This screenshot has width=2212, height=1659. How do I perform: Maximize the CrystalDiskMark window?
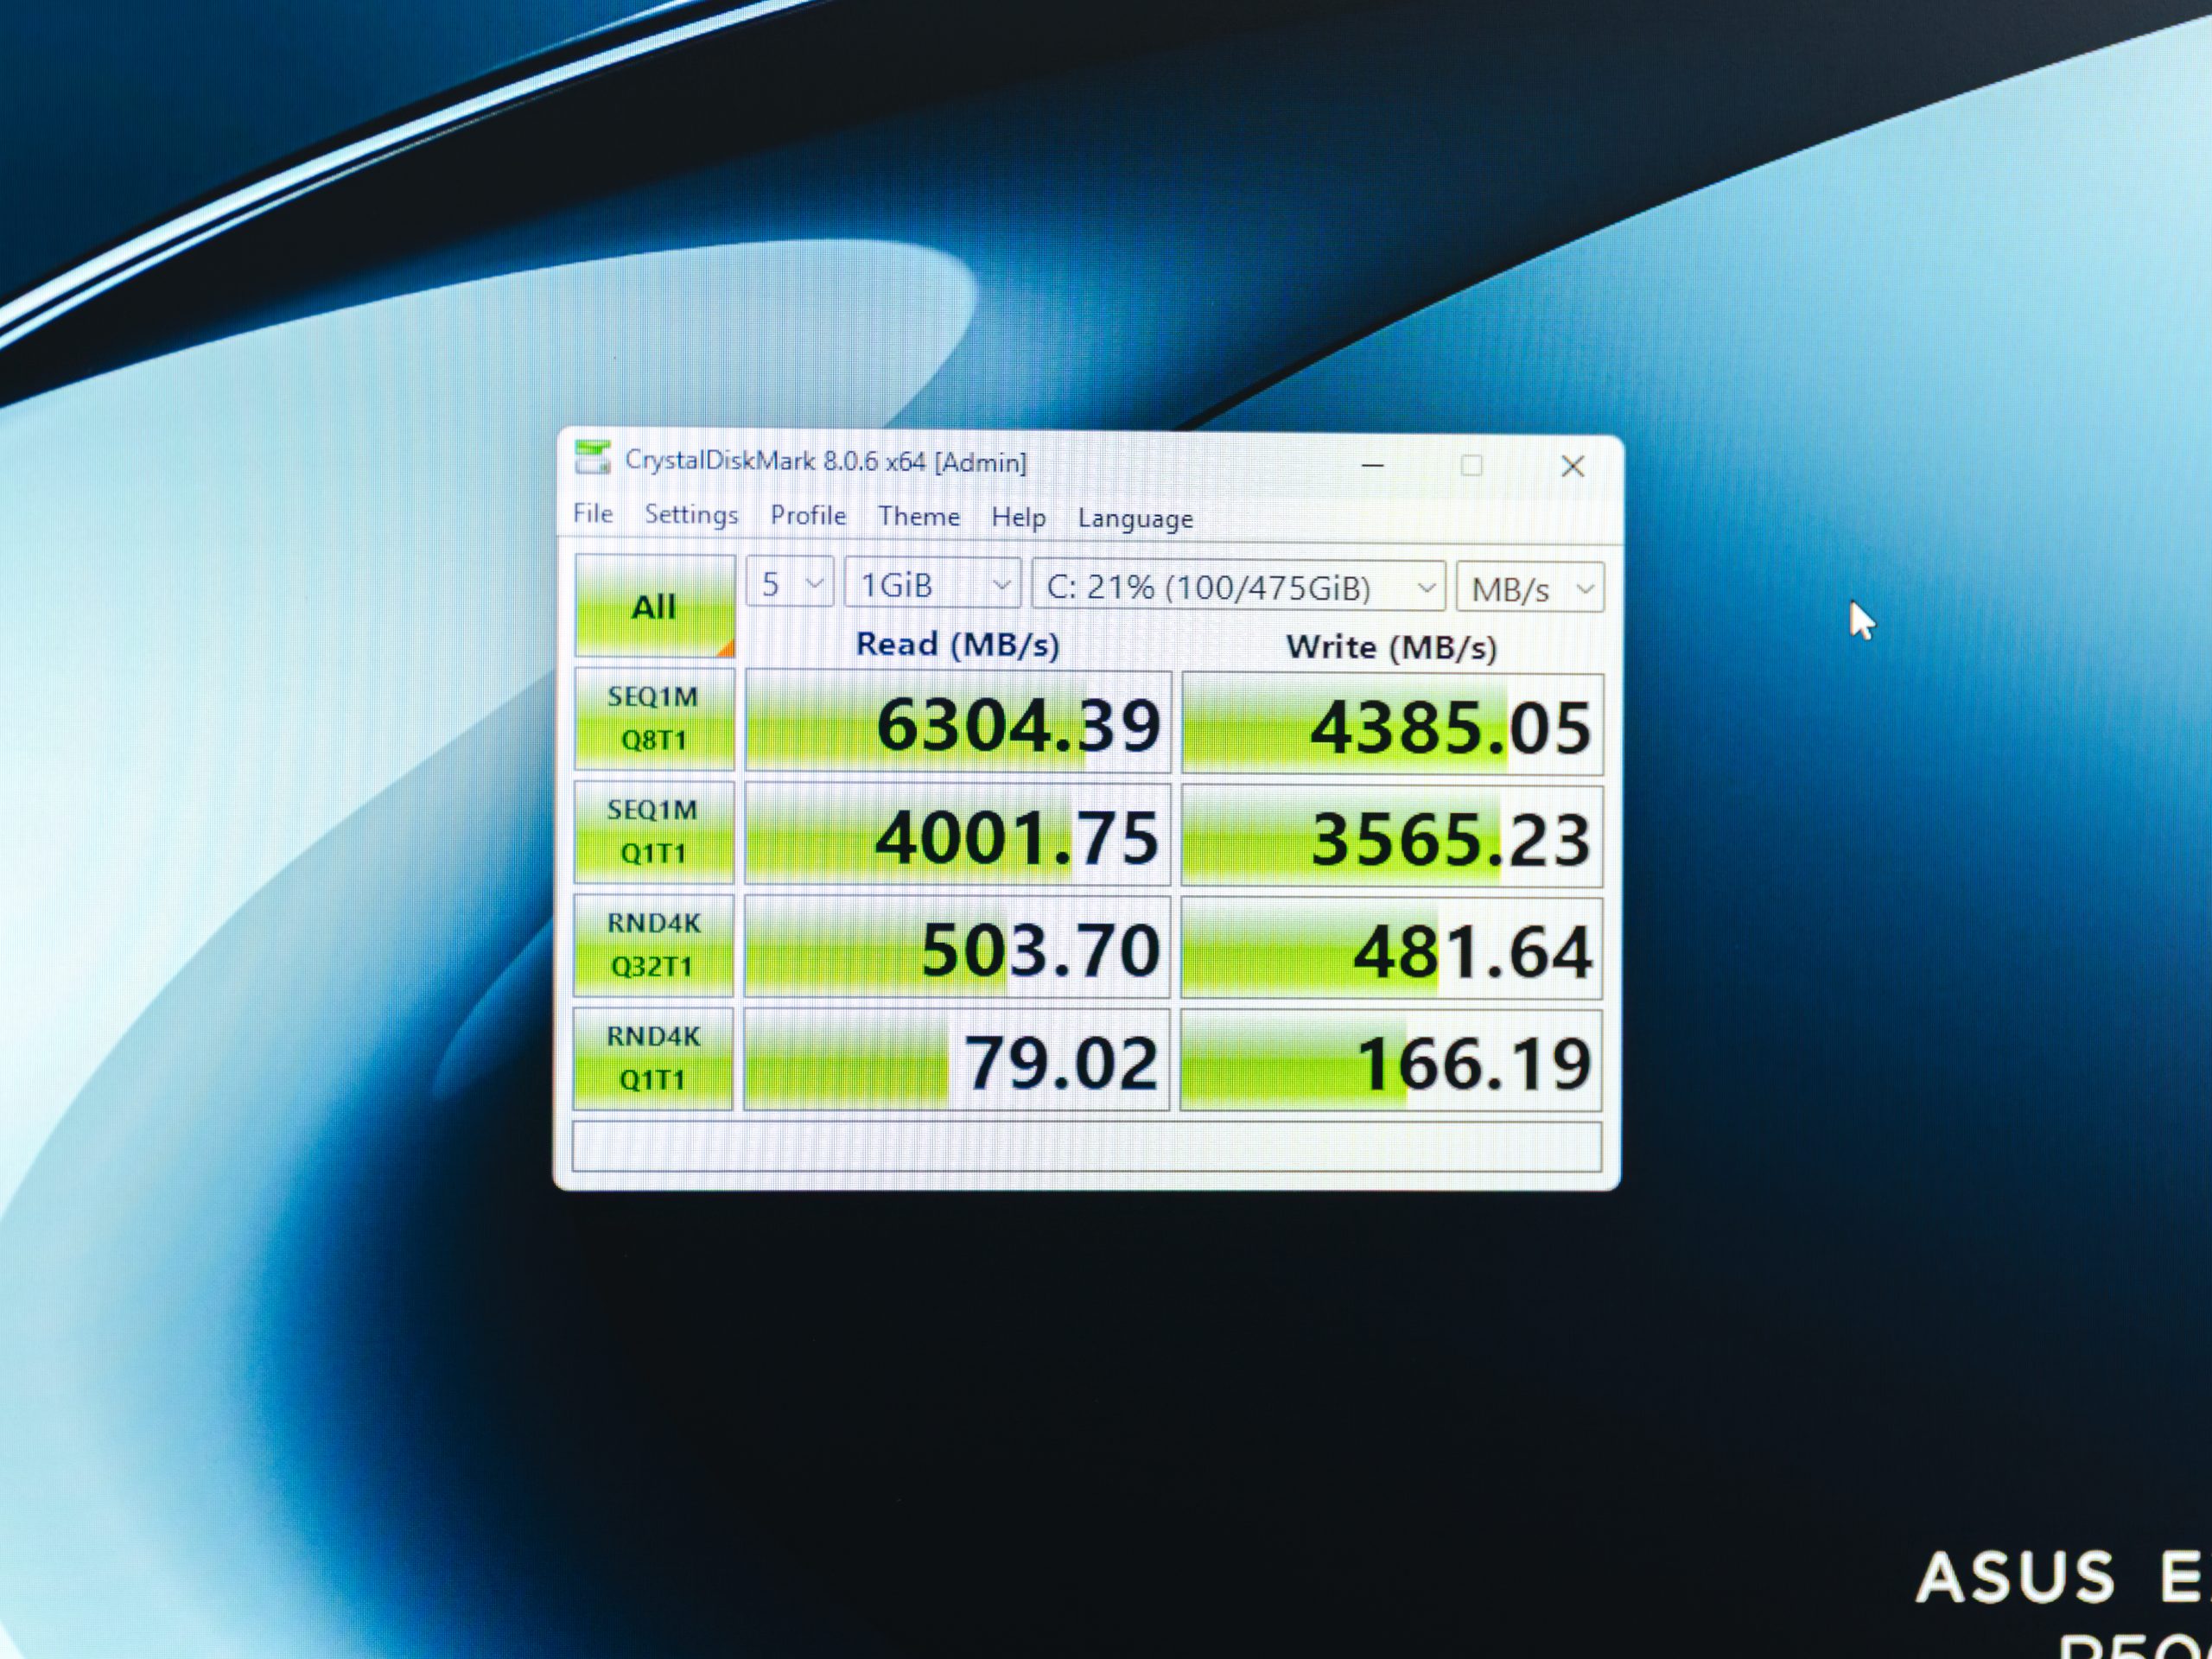point(1470,465)
